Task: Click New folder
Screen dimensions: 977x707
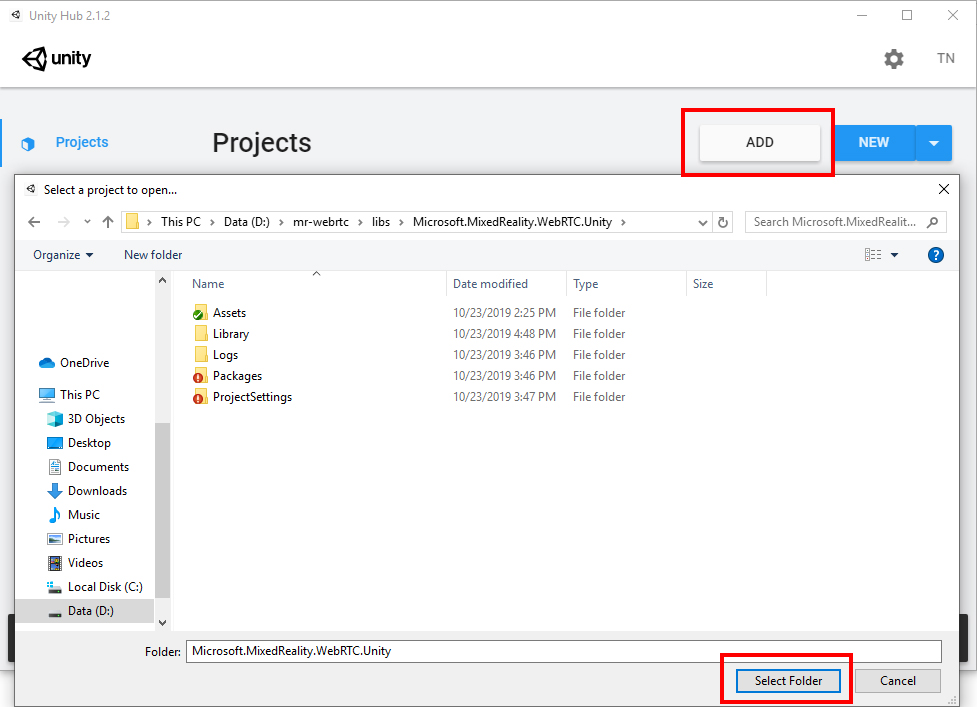Action: click(x=153, y=255)
